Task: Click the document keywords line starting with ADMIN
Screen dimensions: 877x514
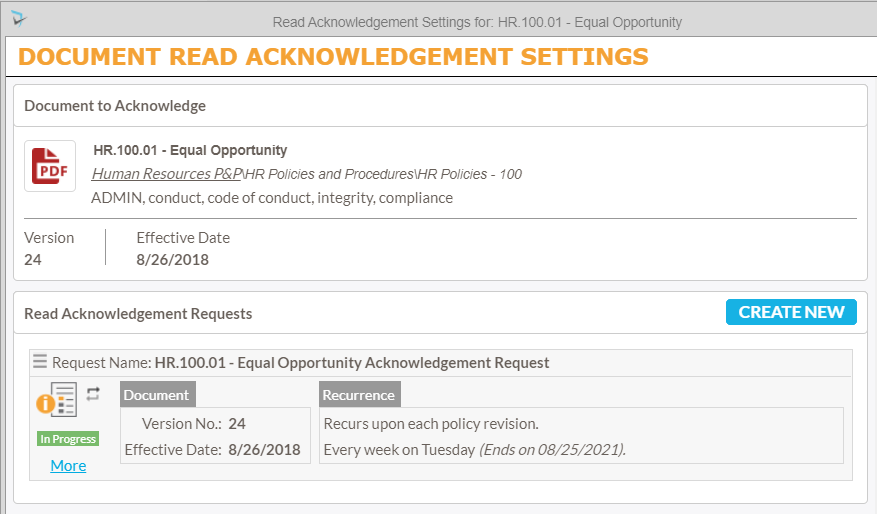Action: pos(272,198)
